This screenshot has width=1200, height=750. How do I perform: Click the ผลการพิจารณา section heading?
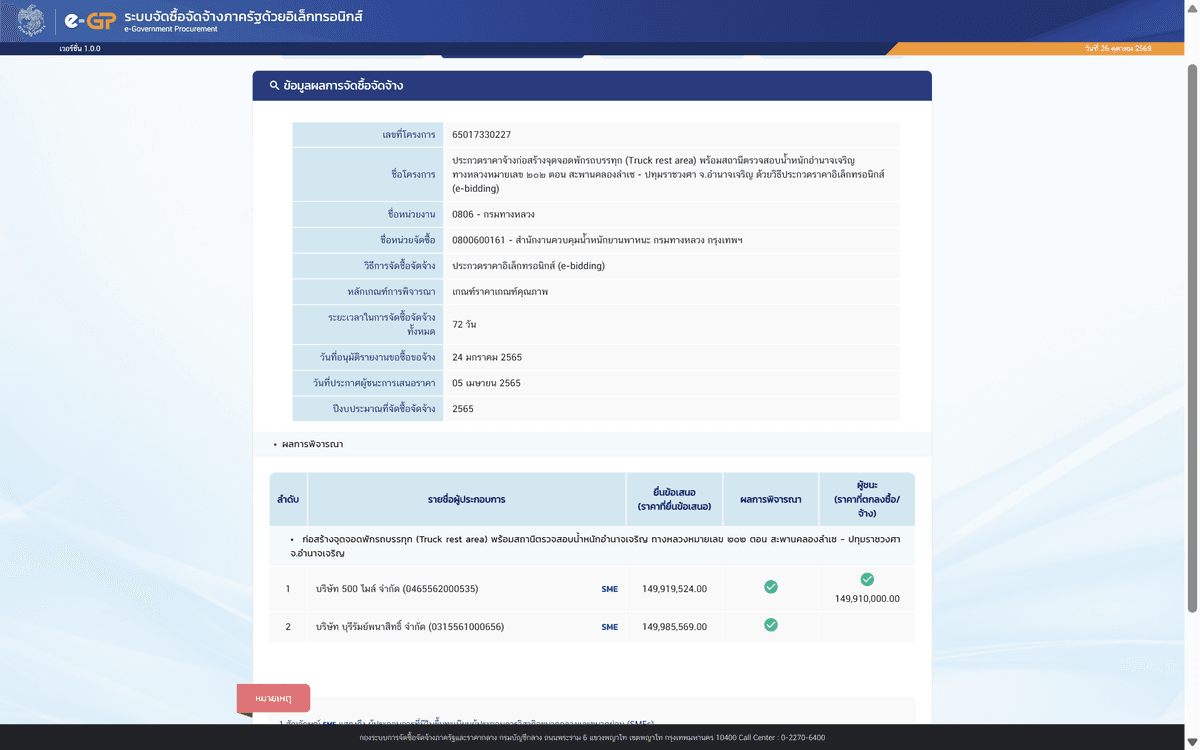[x=312, y=444]
